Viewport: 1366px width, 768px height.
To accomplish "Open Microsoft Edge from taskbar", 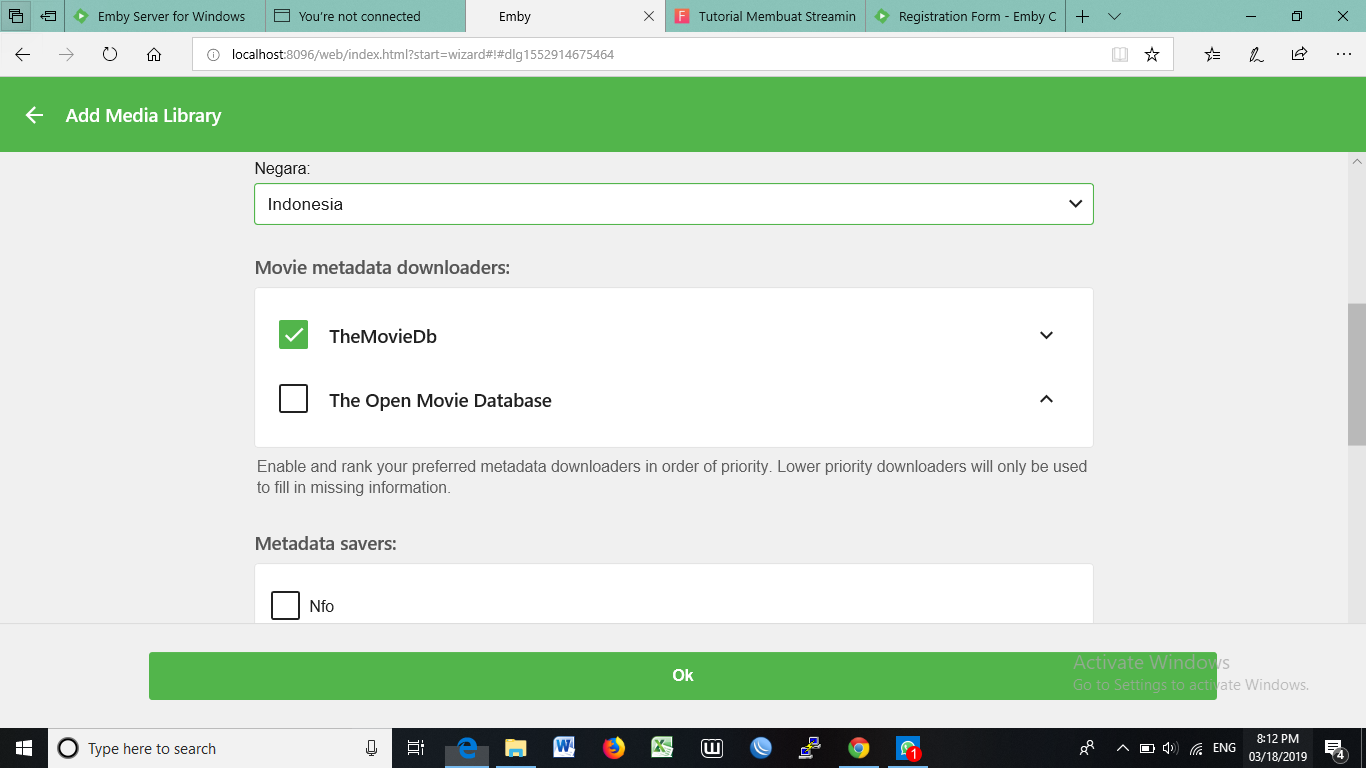I will (467, 748).
